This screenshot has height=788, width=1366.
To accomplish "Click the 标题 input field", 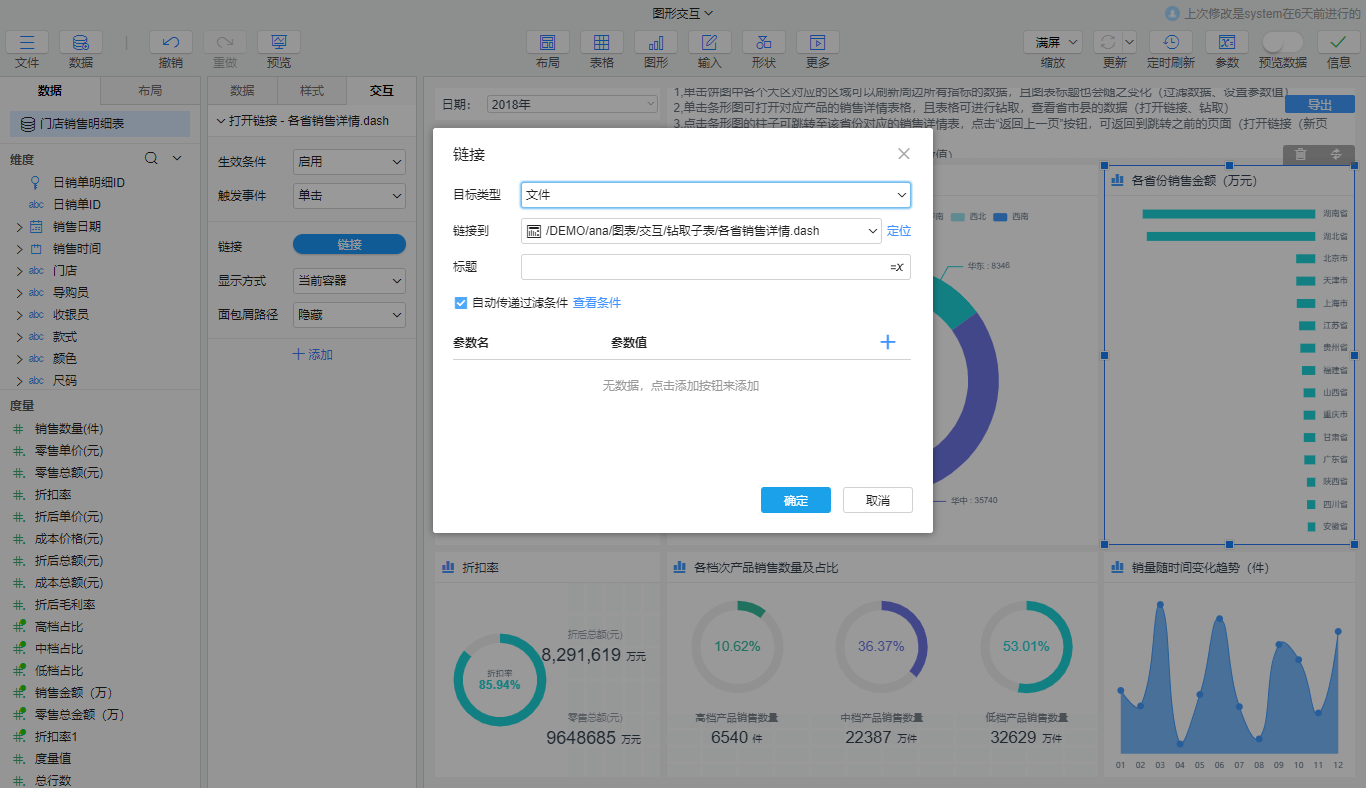I will click(703, 267).
